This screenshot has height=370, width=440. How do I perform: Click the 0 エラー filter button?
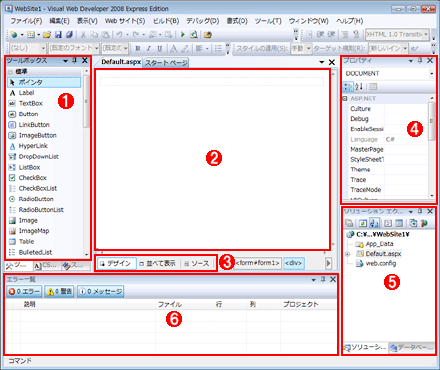point(24,291)
